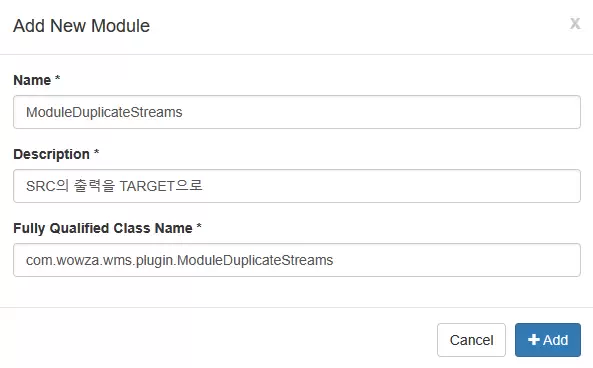Click the required asterisk beside Name
Viewport: 593px width, 368px height.
click(57, 78)
